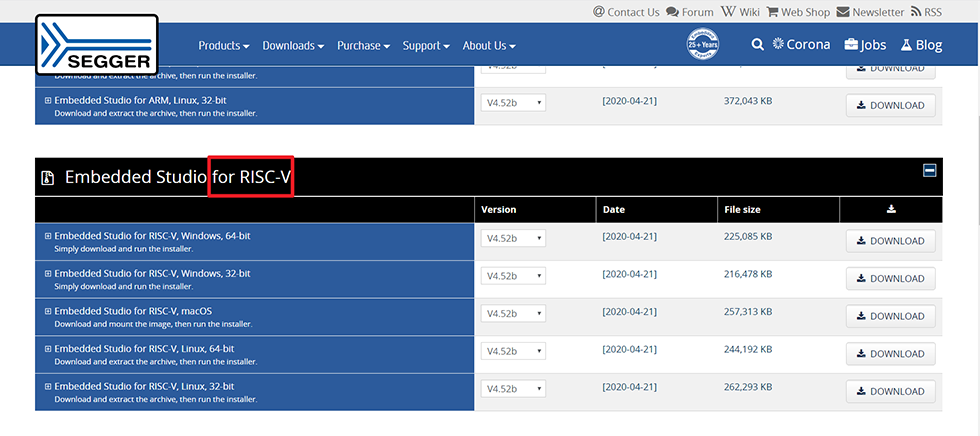
Task: Click the date in RISC-V macOS row
Action: 629,312
